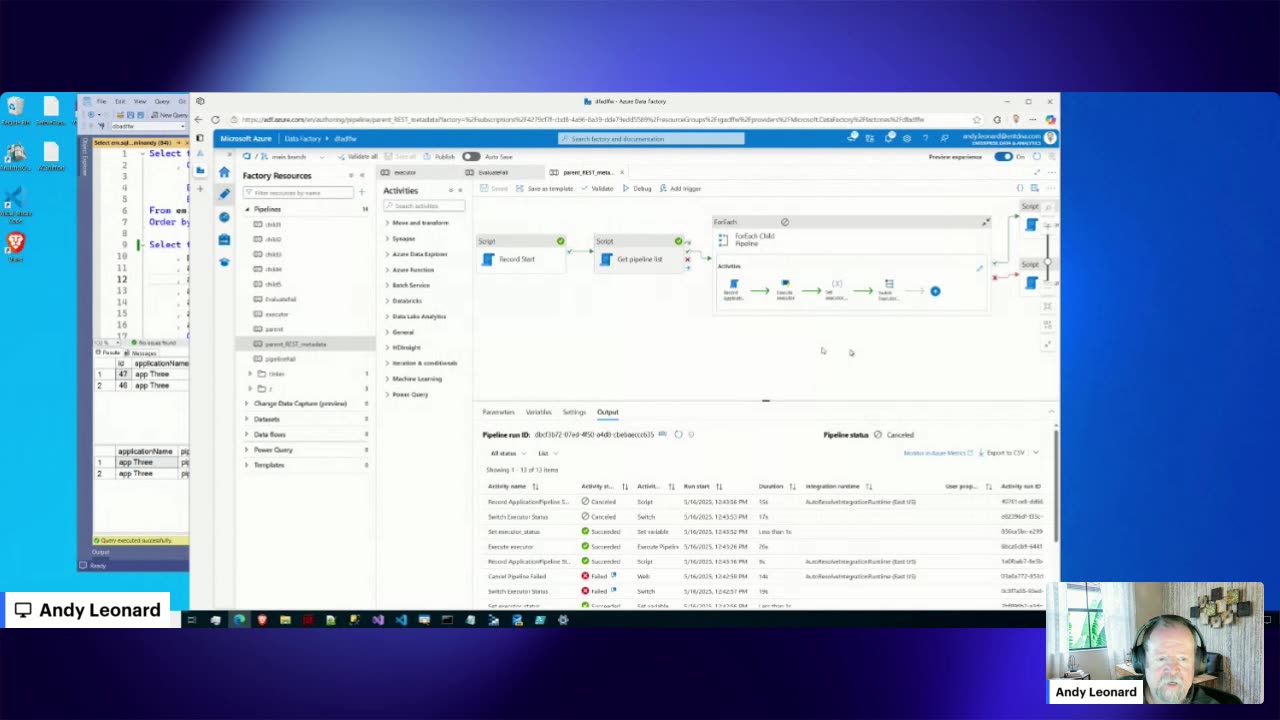
Task: Click the Get pipeline list script activity icon
Action: [606, 259]
